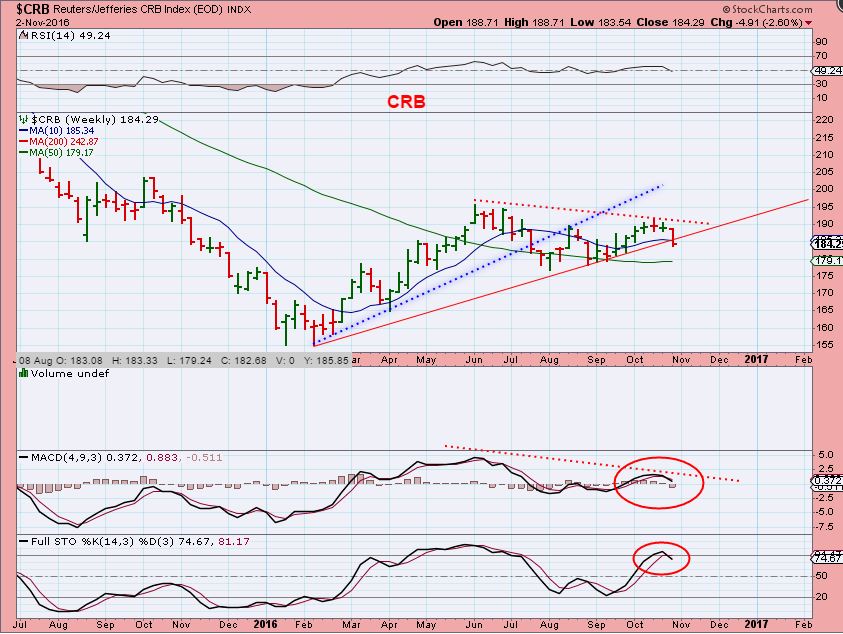Select the MA(10) 185.34 legend entry
843x634 pixels.
pyautogui.click(x=56, y=131)
